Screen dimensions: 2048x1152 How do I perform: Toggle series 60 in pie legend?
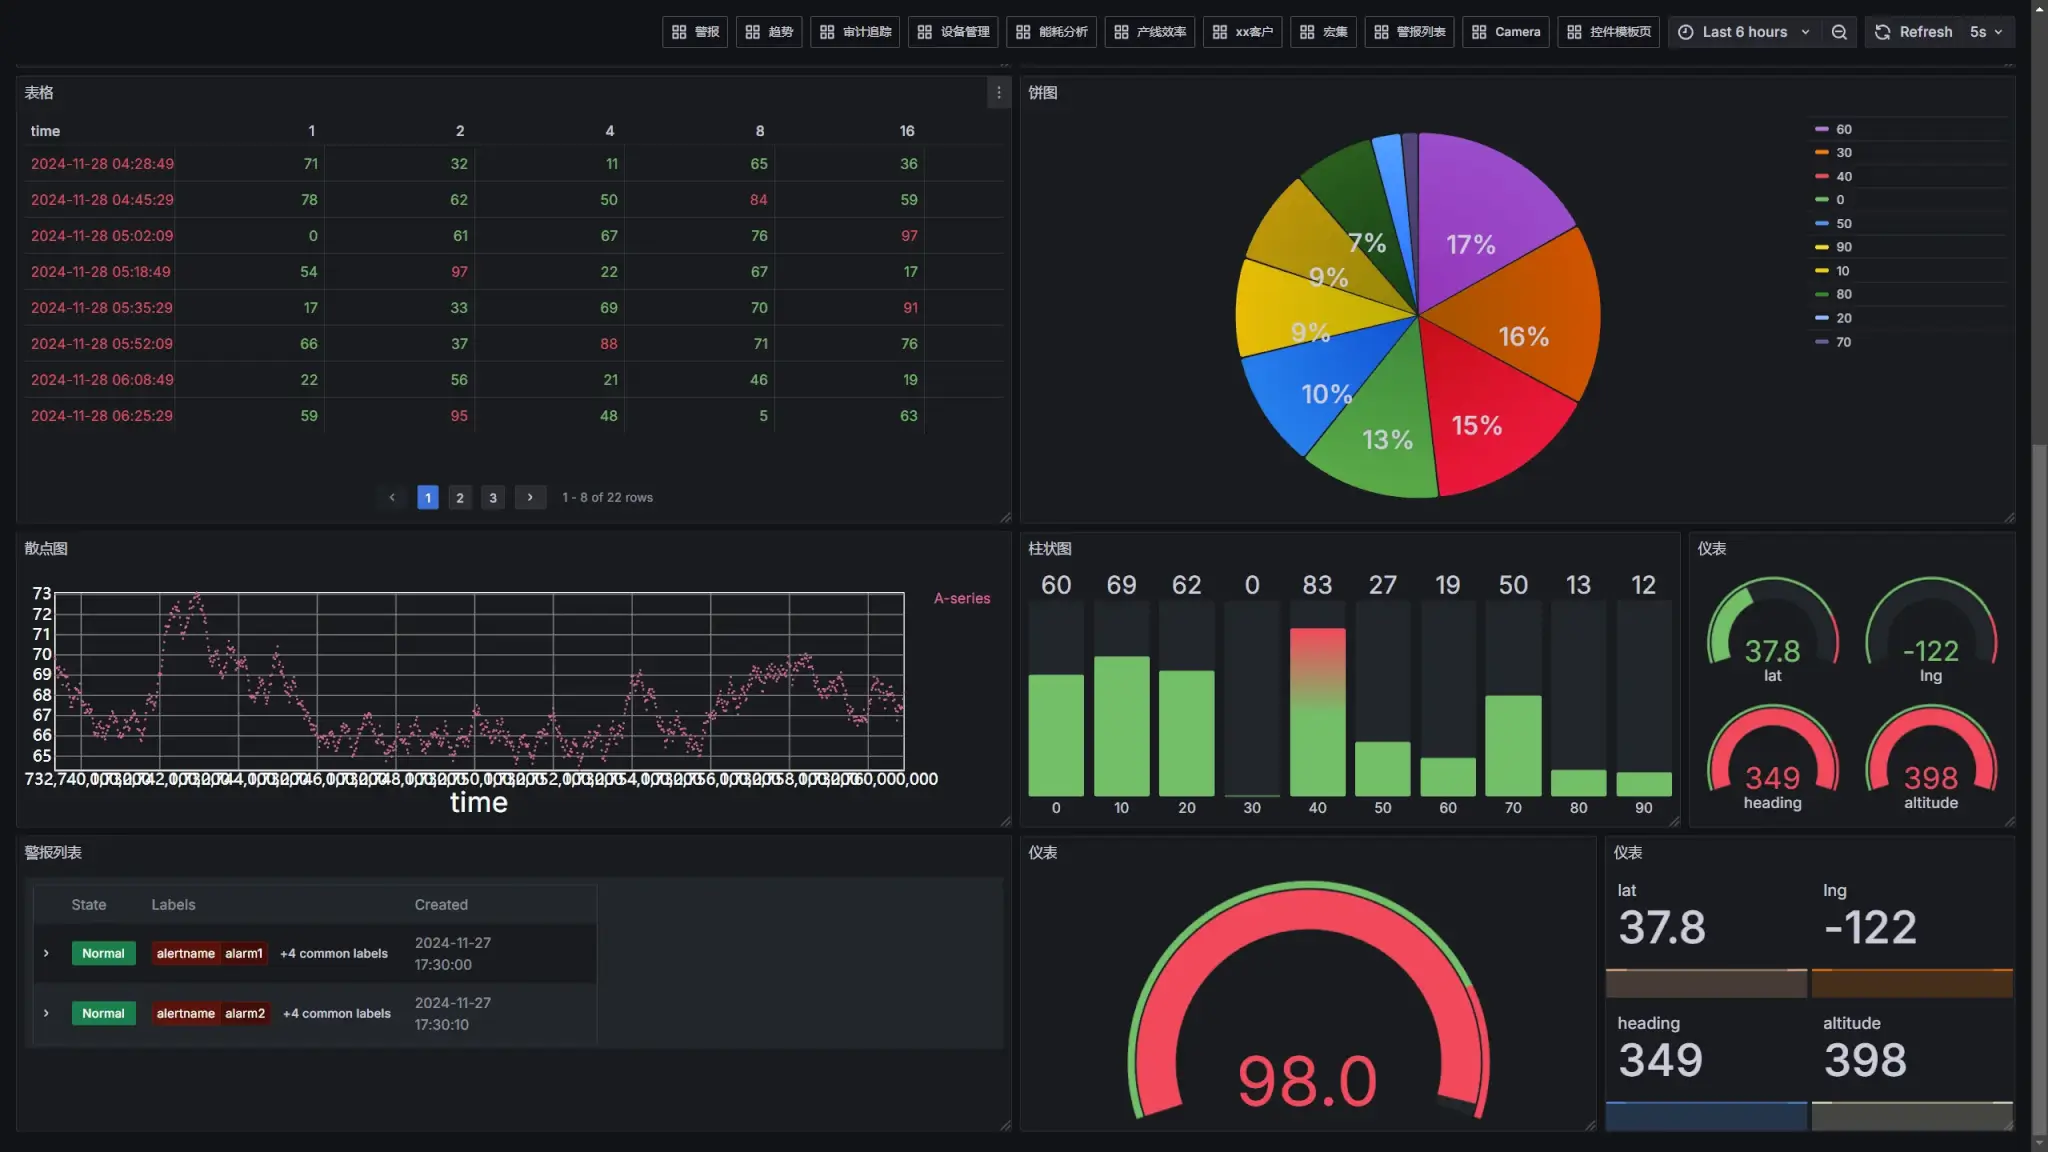pyautogui.click(x=1843, y=130)
